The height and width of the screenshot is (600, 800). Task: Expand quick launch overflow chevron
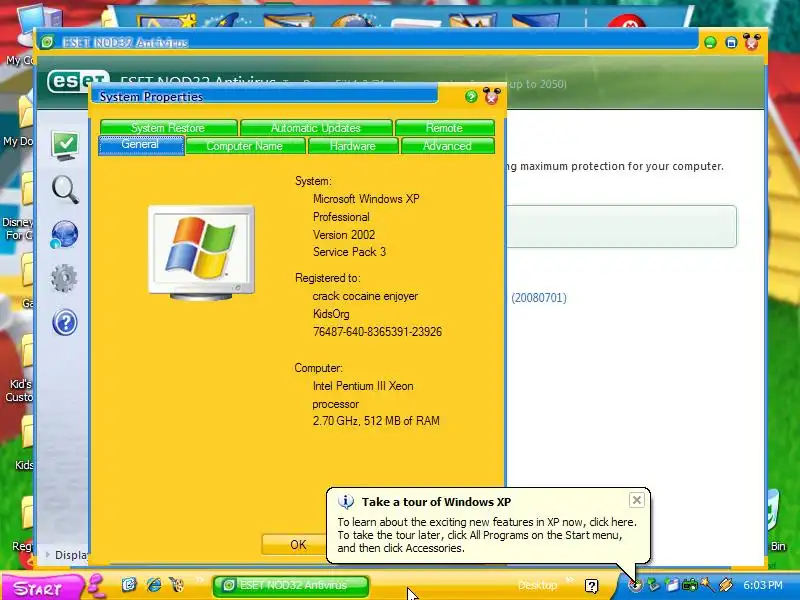pos(199,580)
